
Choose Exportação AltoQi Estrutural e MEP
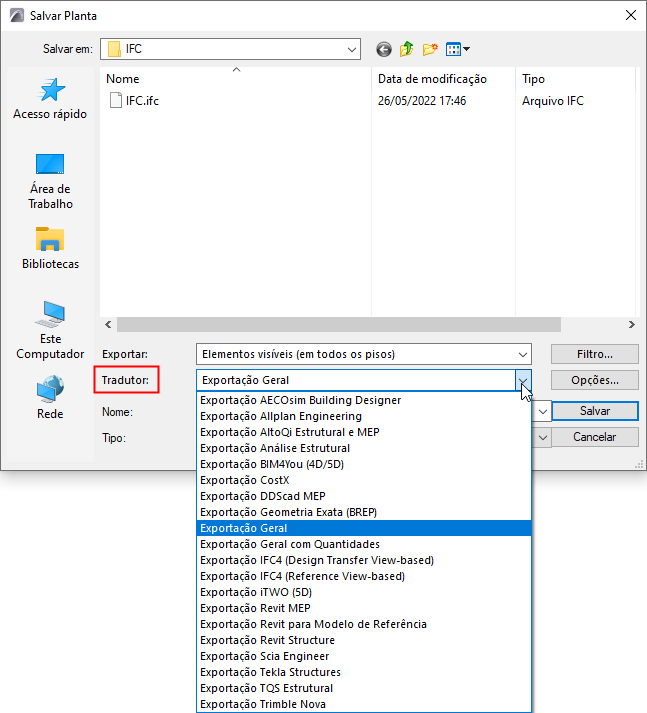[364, 432]
